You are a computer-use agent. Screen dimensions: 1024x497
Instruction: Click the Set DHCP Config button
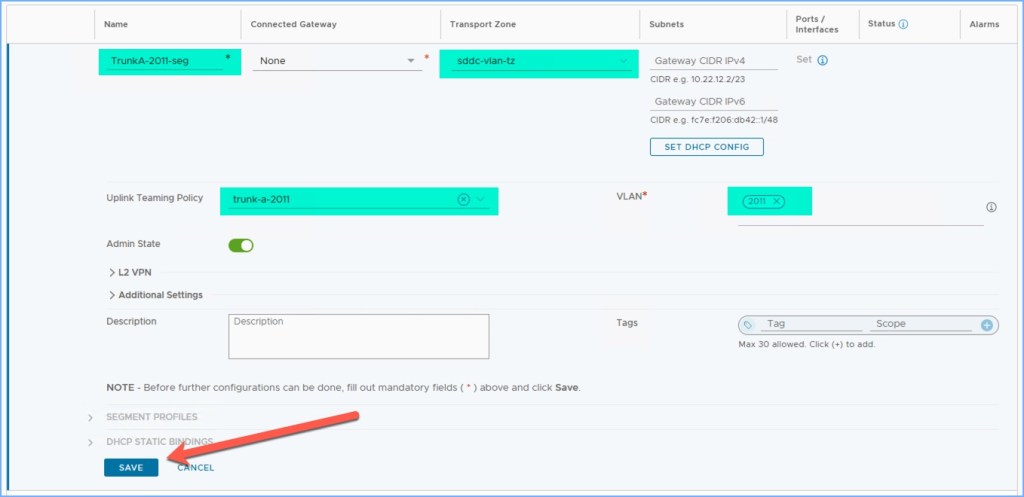[706, 147]
